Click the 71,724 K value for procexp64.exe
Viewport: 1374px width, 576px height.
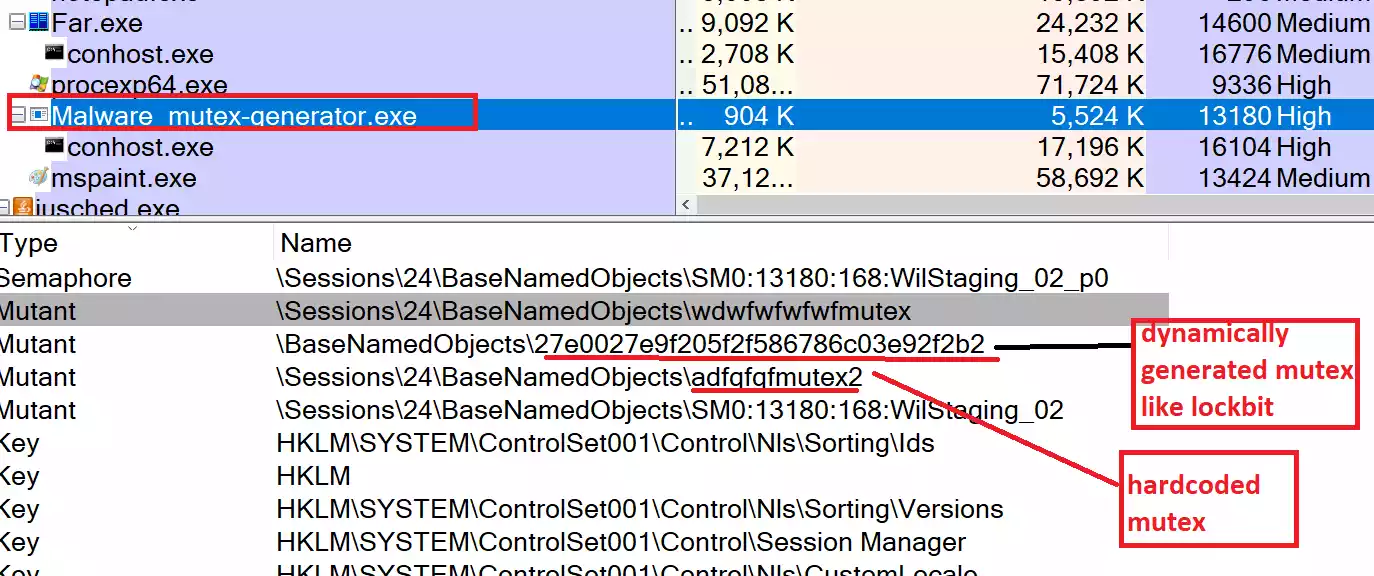[1089, 84]
